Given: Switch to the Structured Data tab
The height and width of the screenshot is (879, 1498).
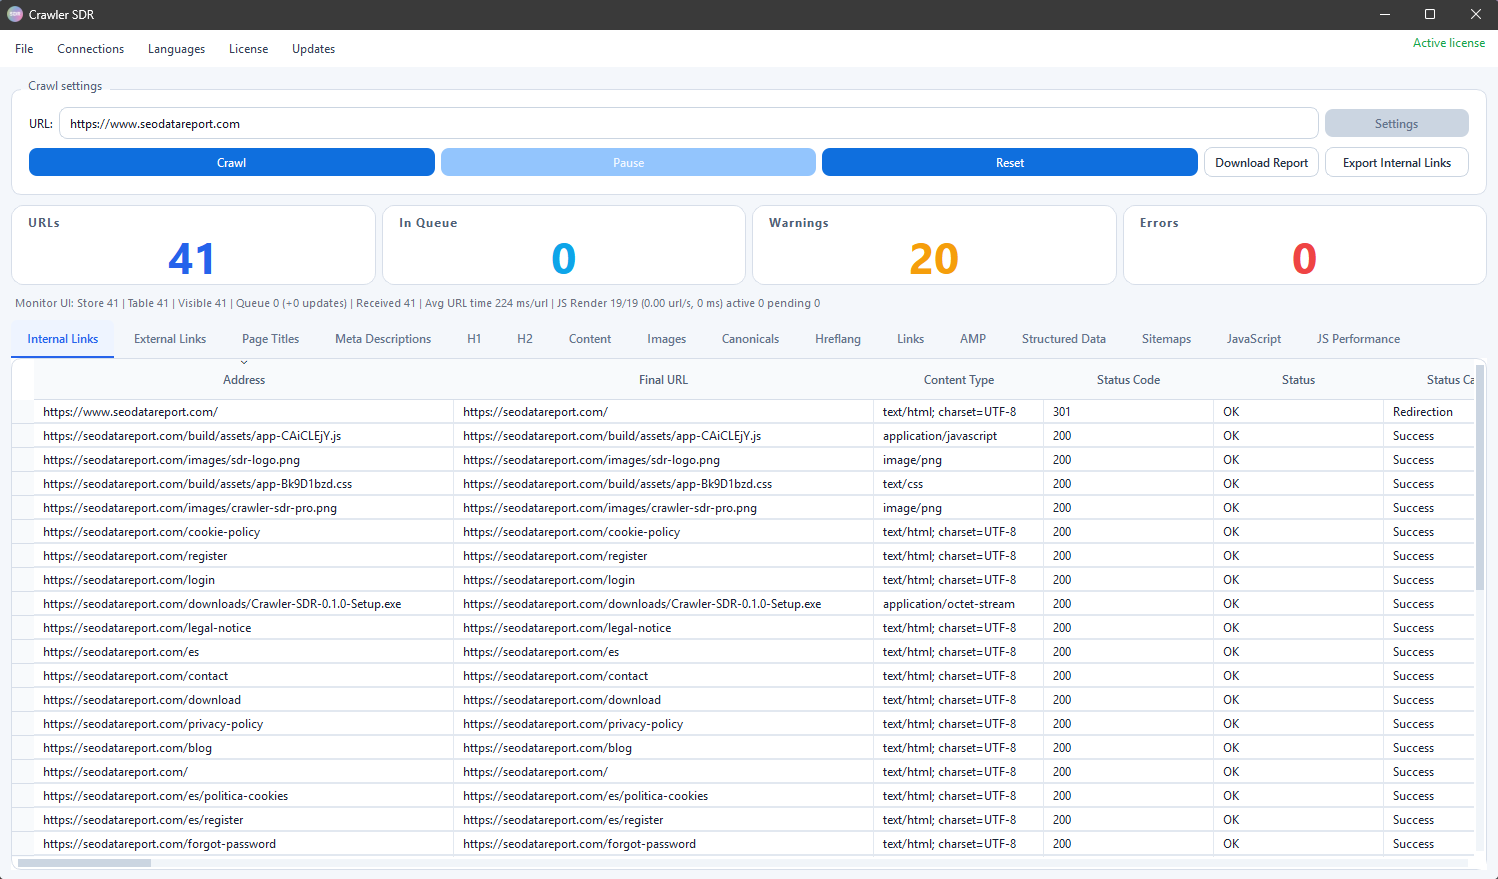Looking at the screenshot, I should (1064, 339).
